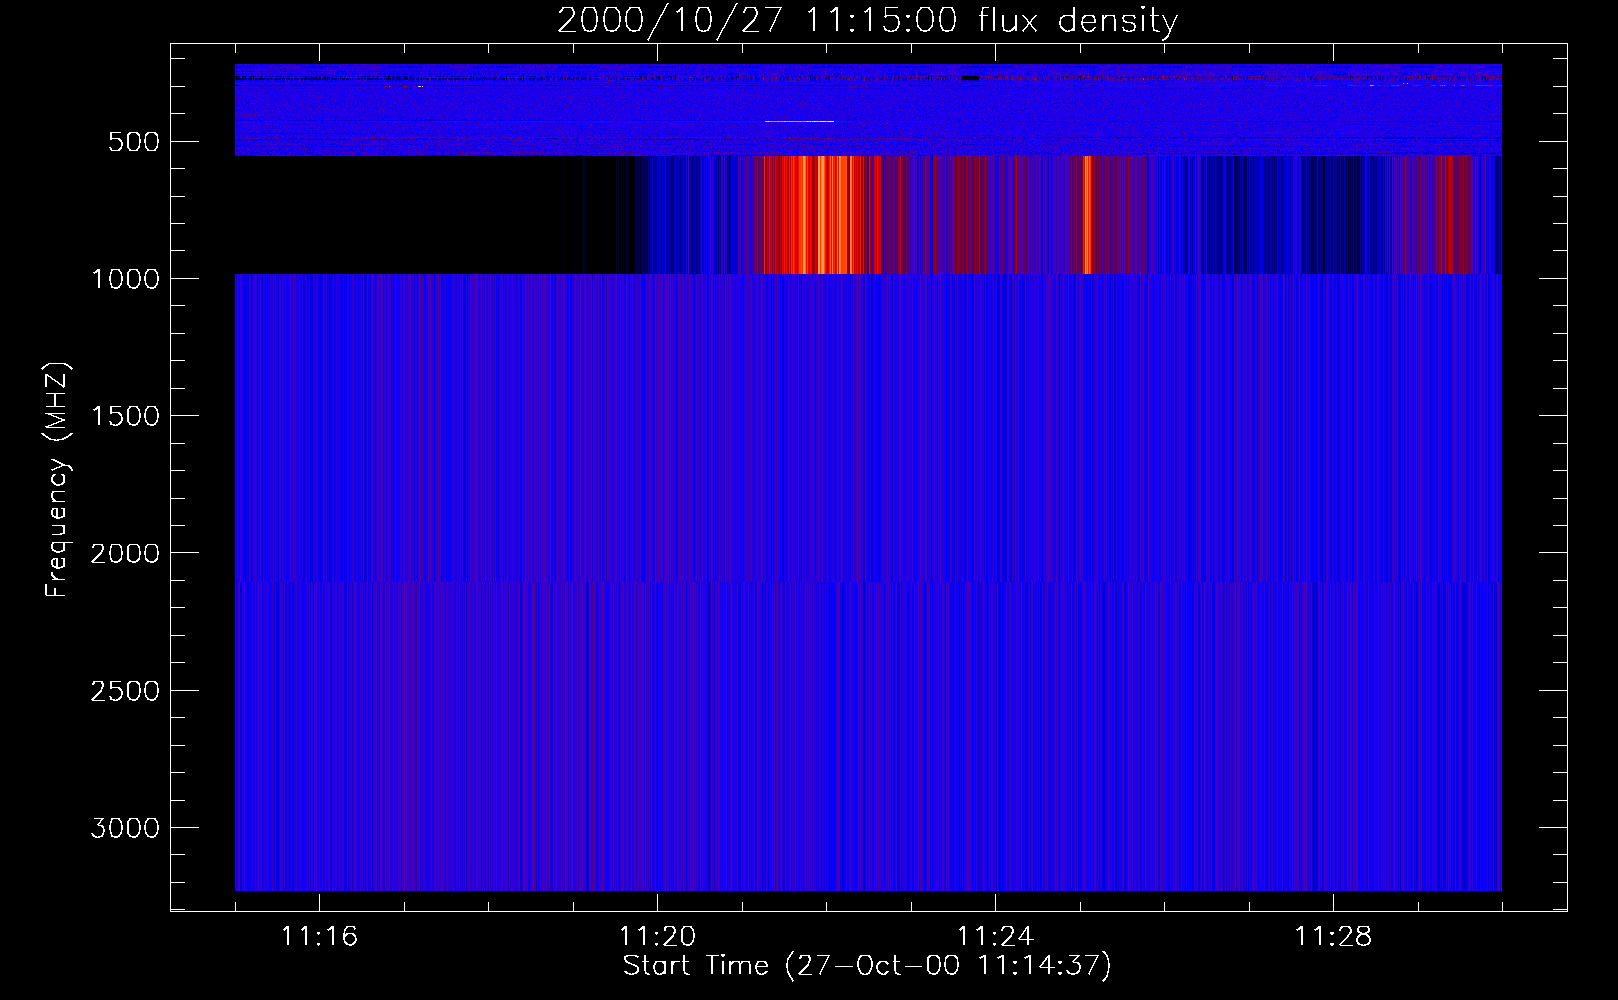This screenshot has width=1618, height=1000.
Task: Select the 3000 frequency tick label
Action: [x=125, y=828]
